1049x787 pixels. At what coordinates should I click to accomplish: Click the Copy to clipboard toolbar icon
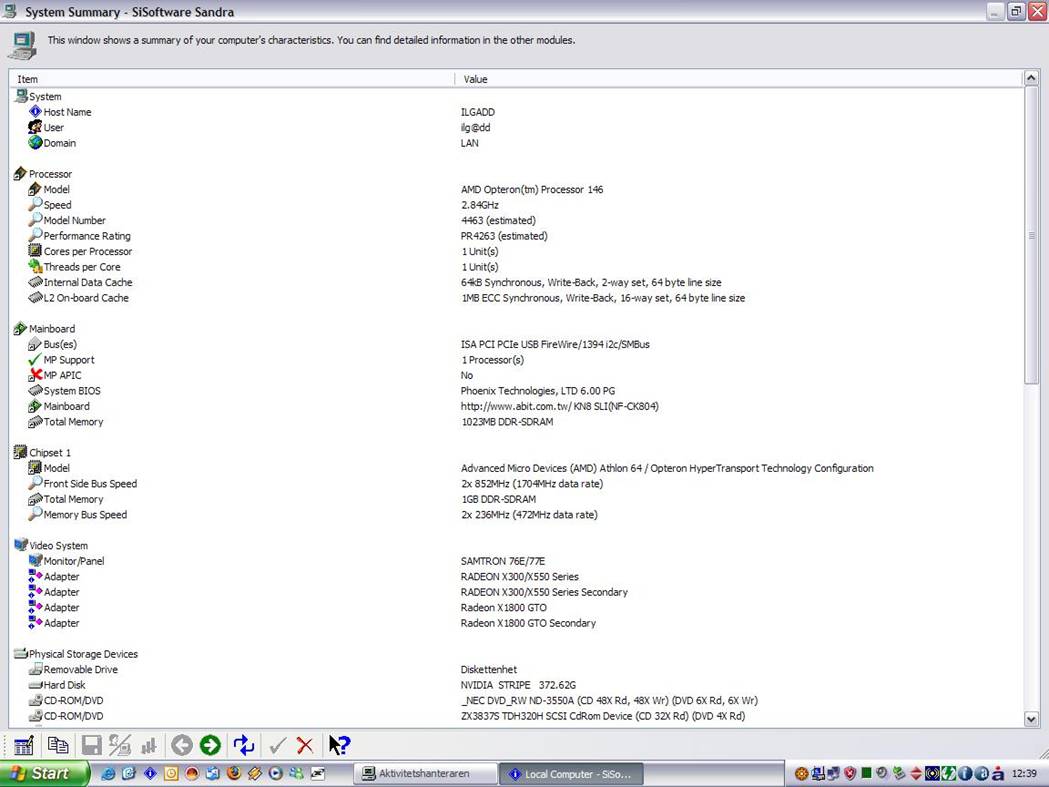click(58, 745)
